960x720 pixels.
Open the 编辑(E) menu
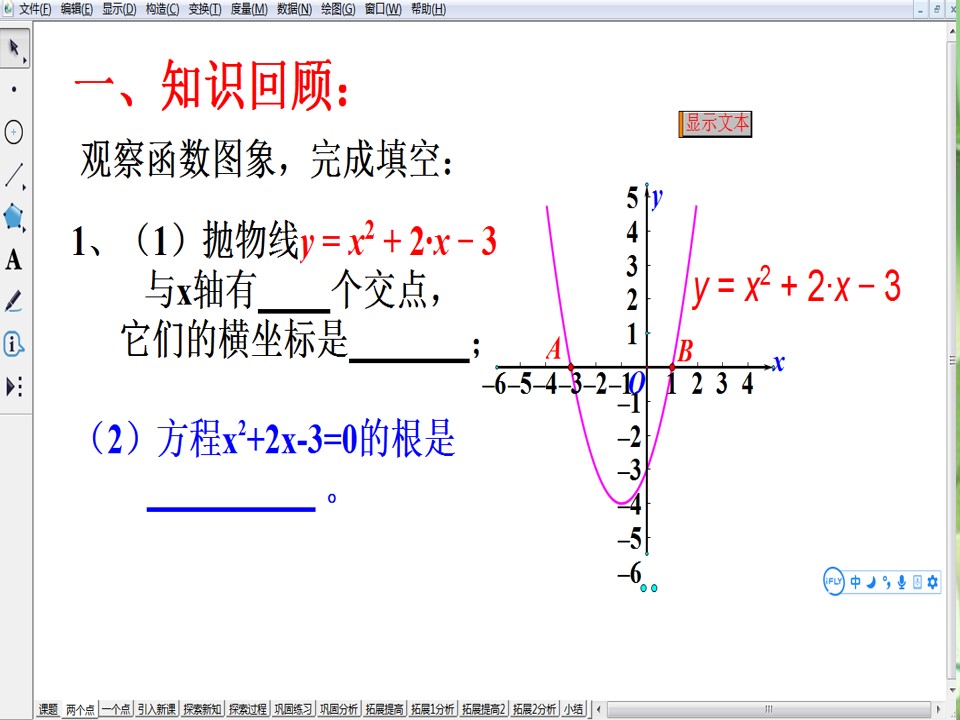[x=77, y=10]
